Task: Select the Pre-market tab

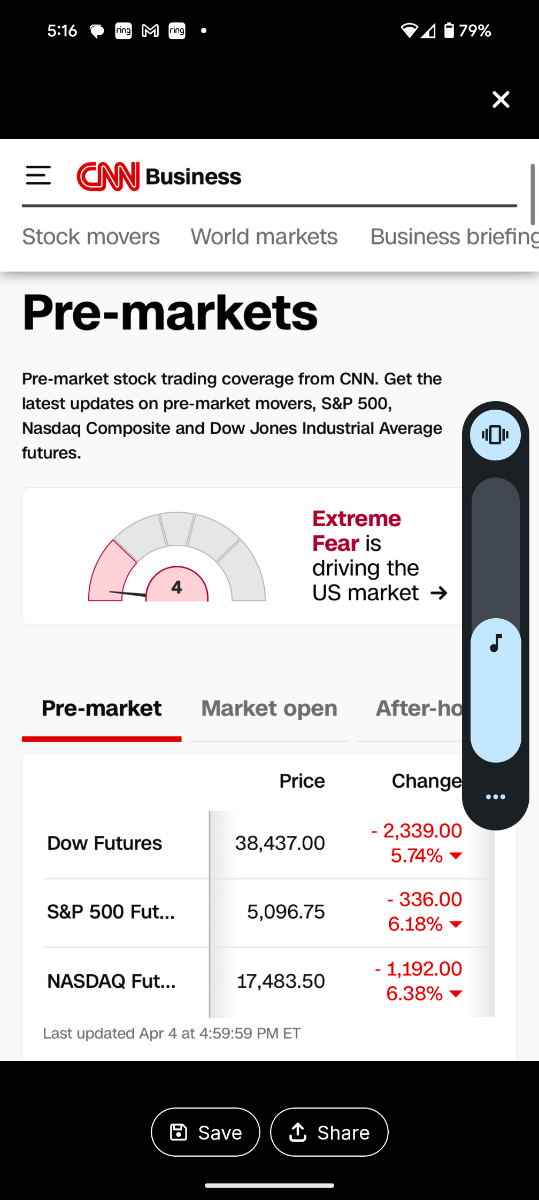Action: point(101,708)
